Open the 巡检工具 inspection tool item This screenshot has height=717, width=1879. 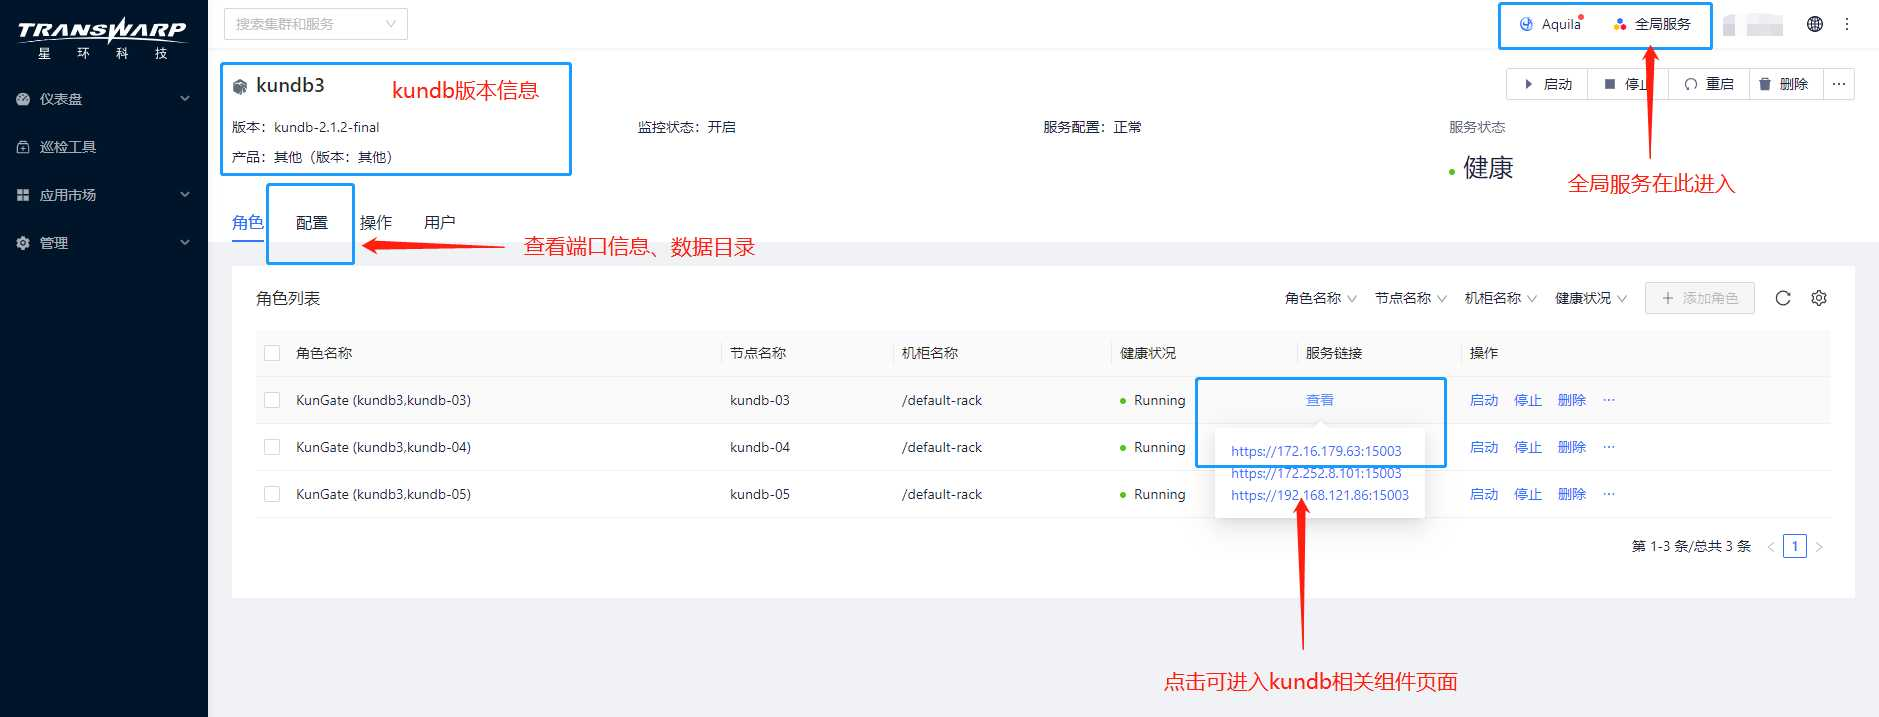(67, 147)
